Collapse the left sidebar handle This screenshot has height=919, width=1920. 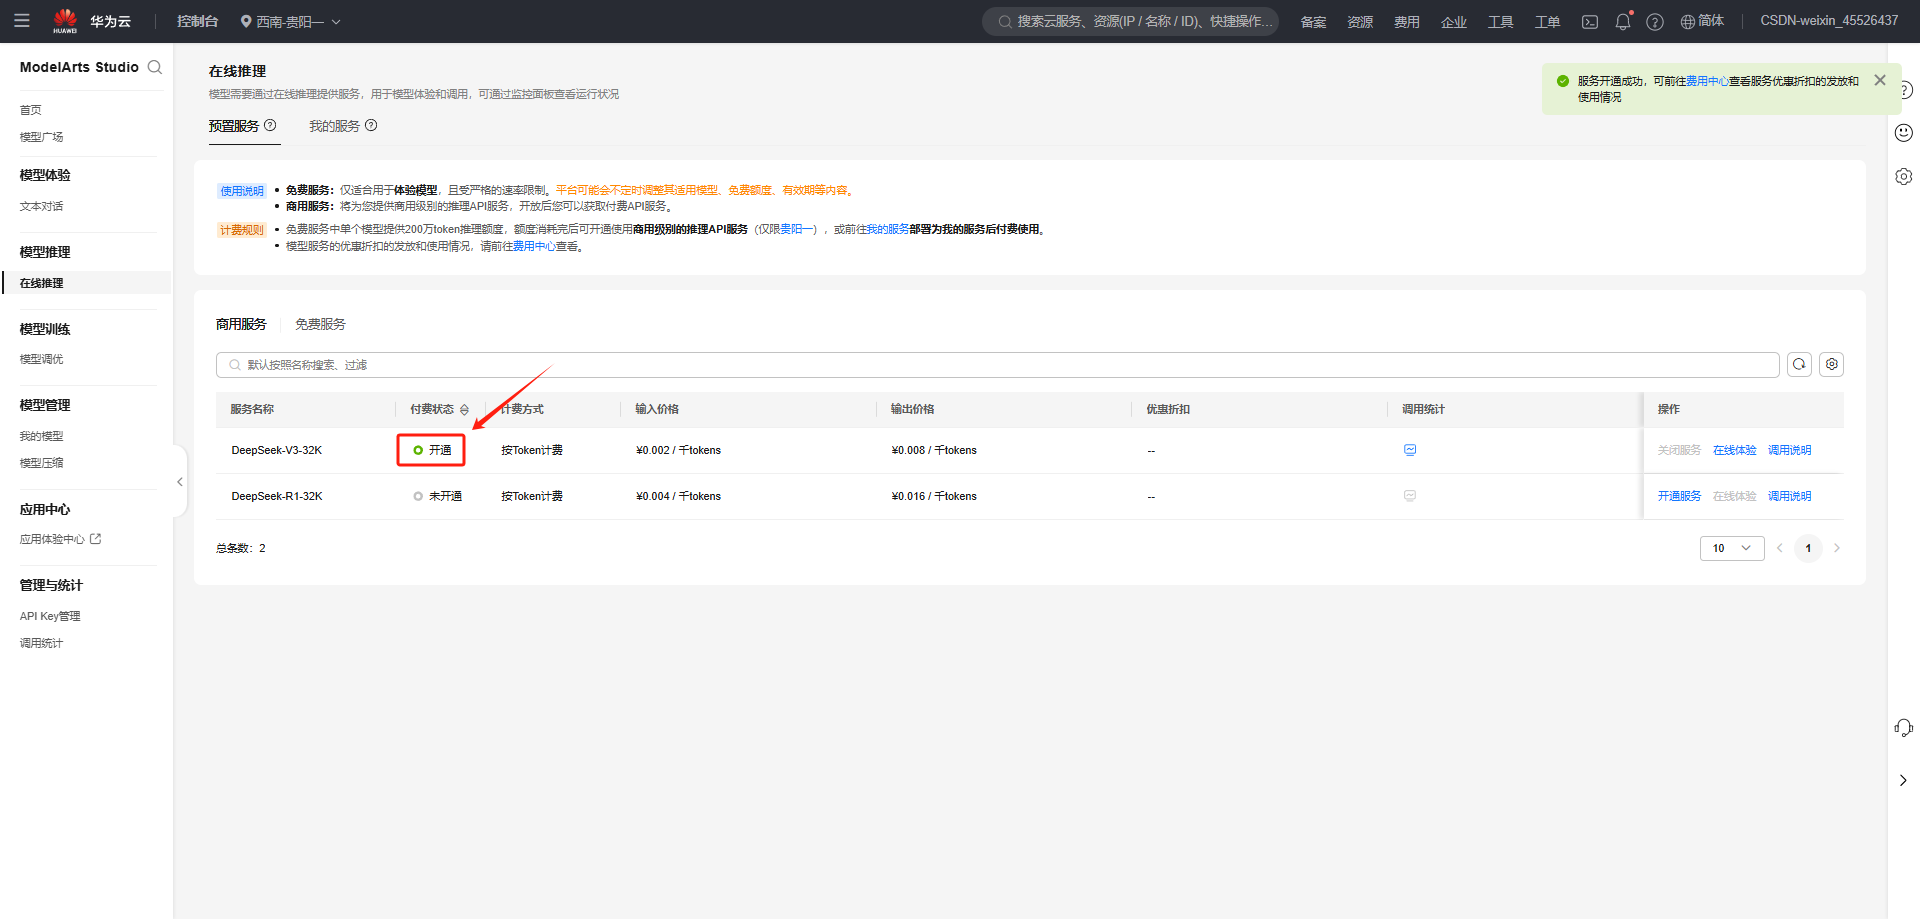pos(180,482)
